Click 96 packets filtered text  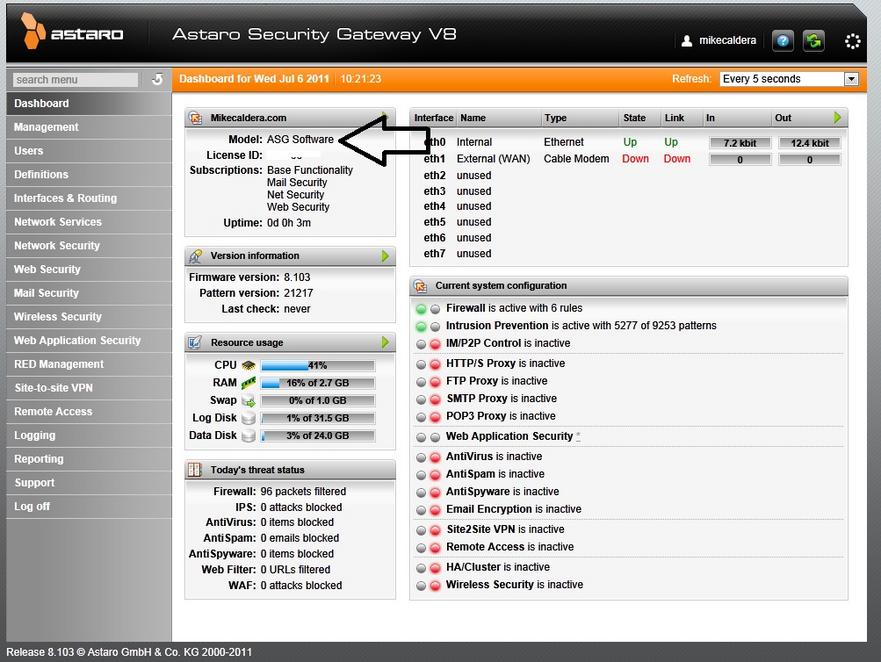click(303, 491)
